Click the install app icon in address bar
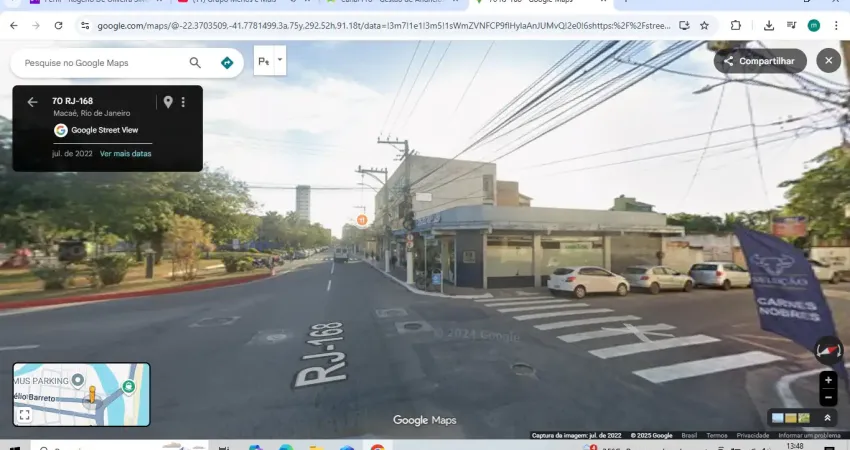Image resolution: width=850 pixels, height=450 pixels. pyautogui.click(x=684, y=25)
